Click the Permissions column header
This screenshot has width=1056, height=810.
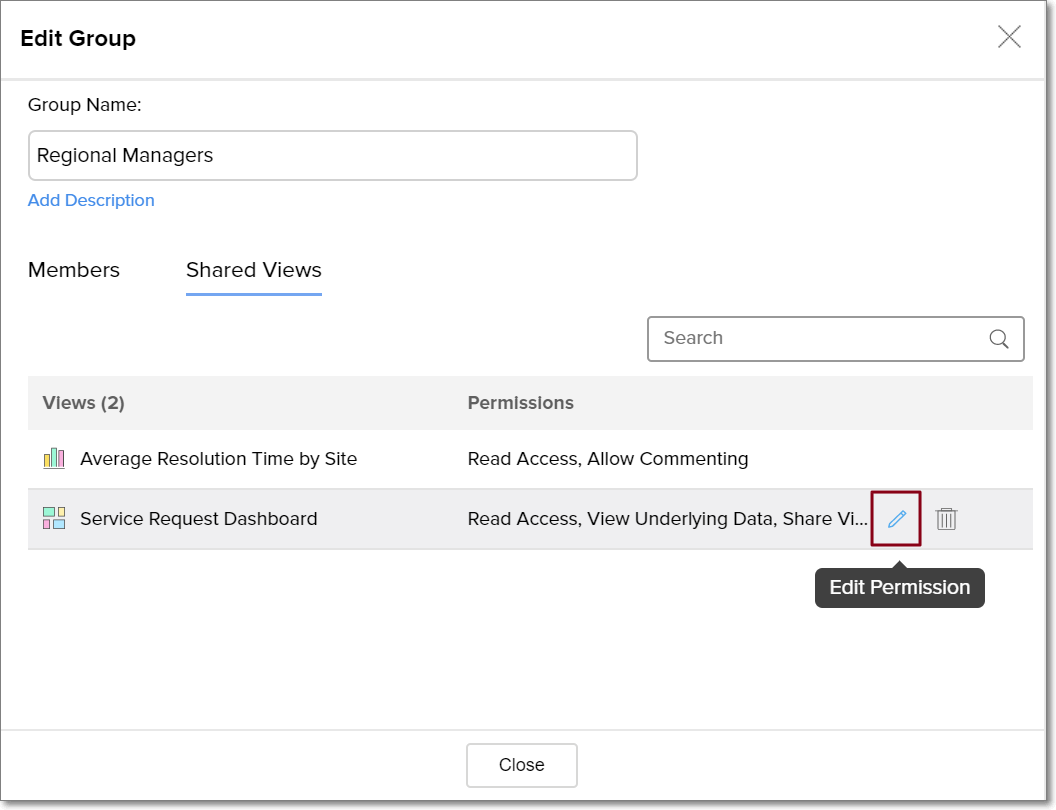pos(520,403)
